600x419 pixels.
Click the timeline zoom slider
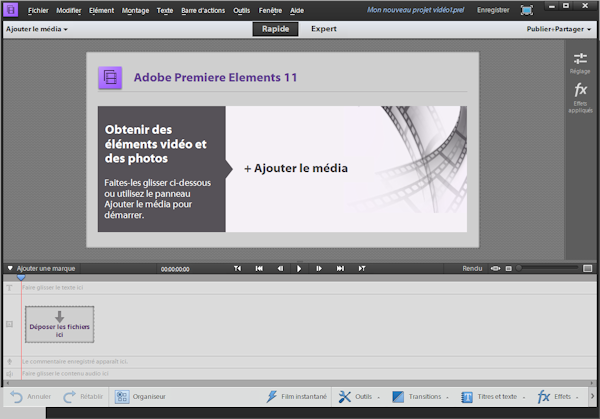click(x=547, y=268)
